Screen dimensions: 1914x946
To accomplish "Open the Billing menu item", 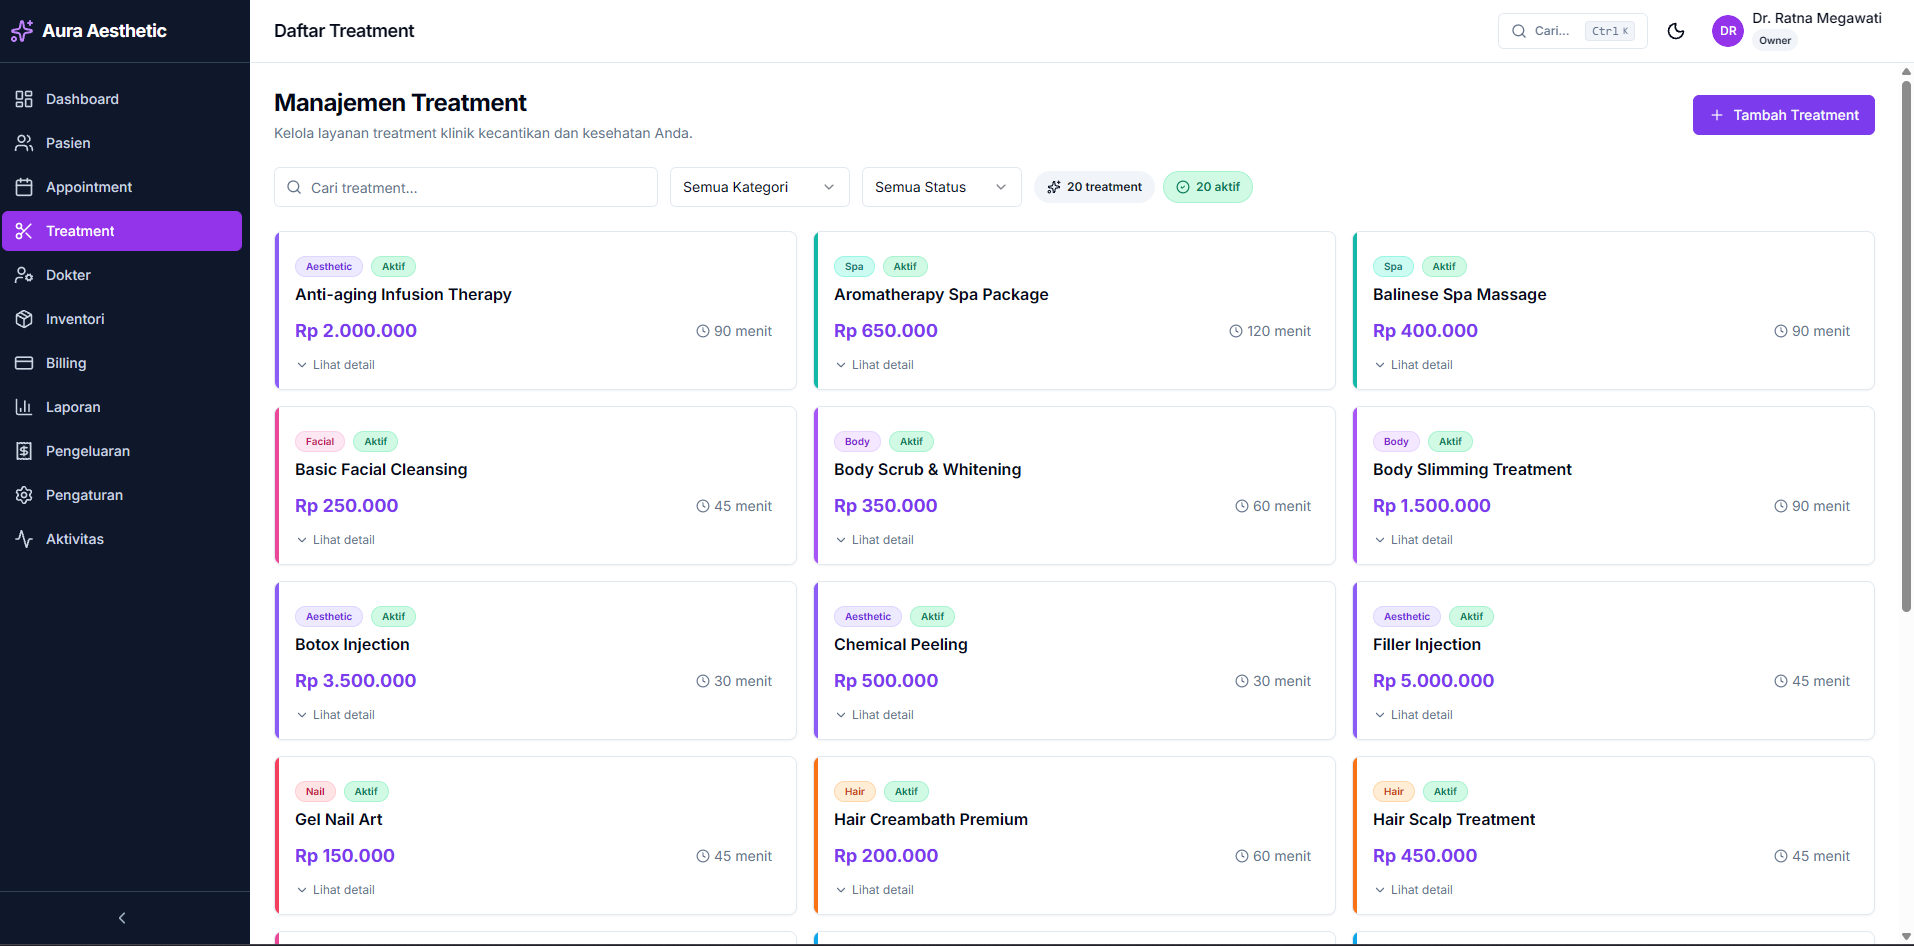I will pyautogui.click(x=66, y=363).
